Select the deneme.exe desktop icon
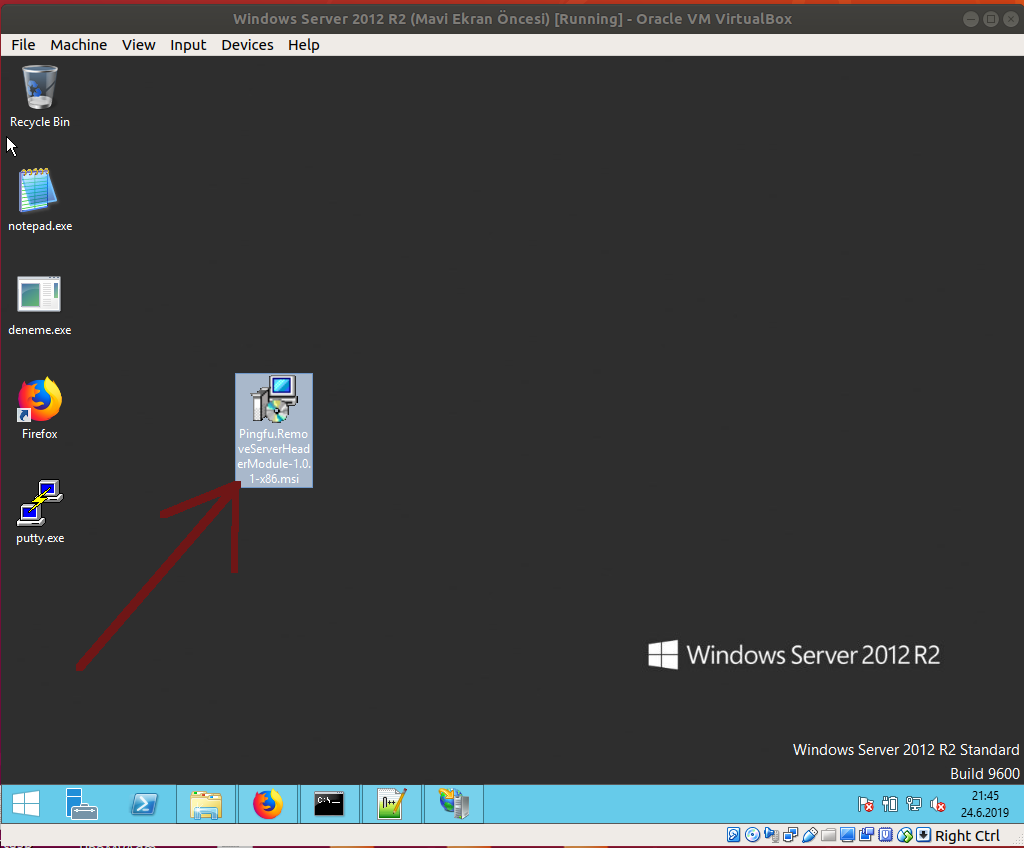This screenshot has width=1024, height=848. coord(40,304)
